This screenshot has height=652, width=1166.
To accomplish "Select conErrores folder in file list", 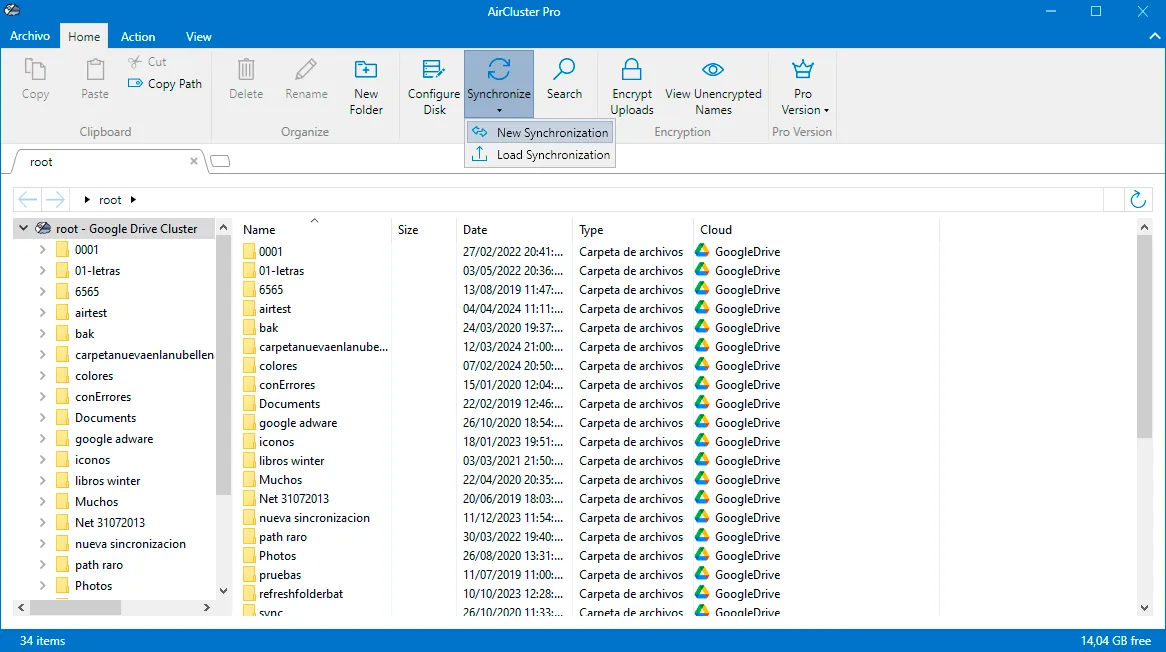I will coord(287,385).
